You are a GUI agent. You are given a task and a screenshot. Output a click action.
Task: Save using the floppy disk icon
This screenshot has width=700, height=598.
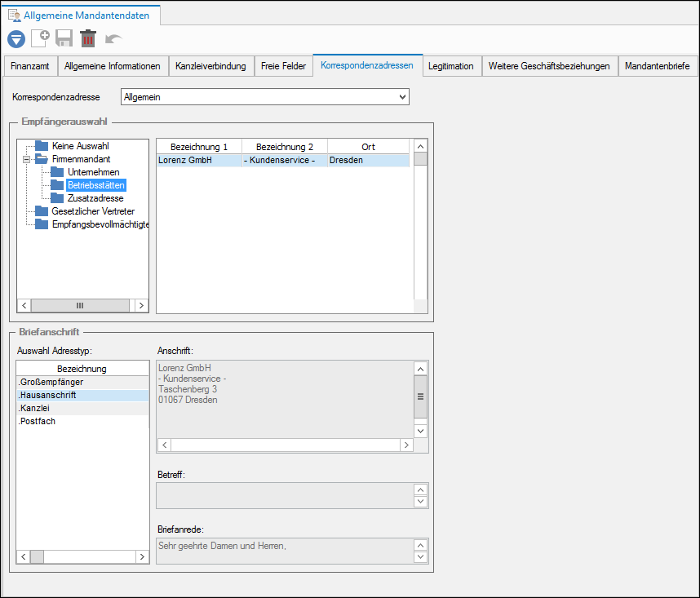point(64,38)
